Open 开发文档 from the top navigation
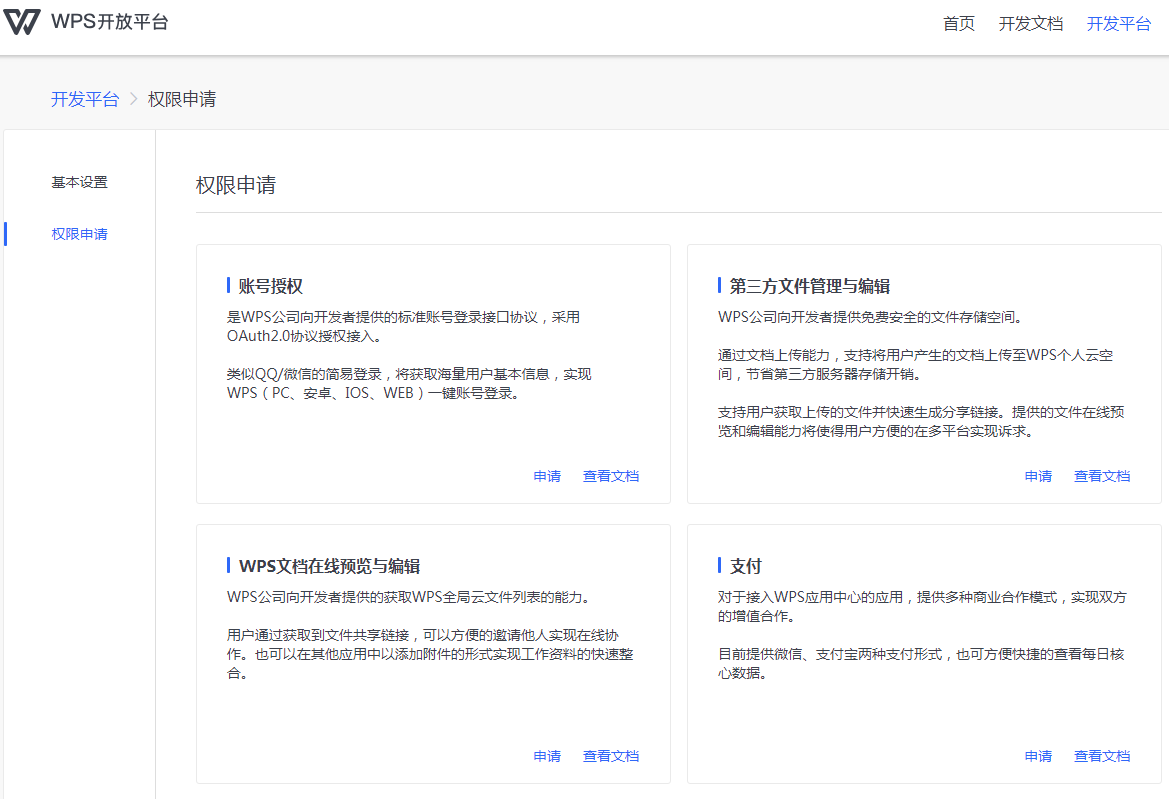 tap(1030, 24)
